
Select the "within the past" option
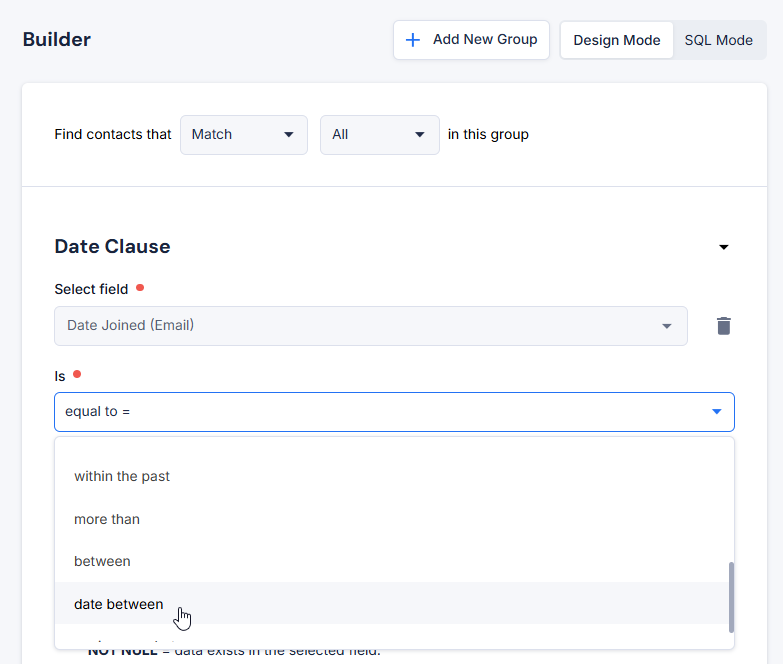click(122, 477)
